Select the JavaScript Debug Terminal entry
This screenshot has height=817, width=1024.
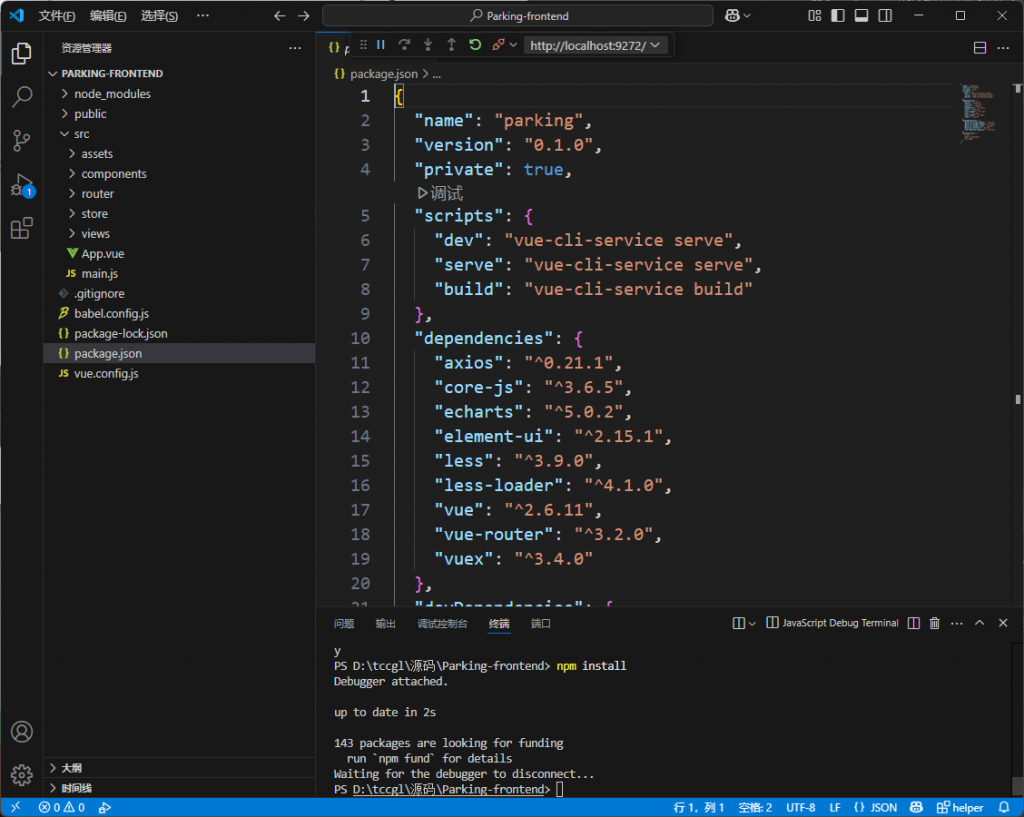point(832,623)
